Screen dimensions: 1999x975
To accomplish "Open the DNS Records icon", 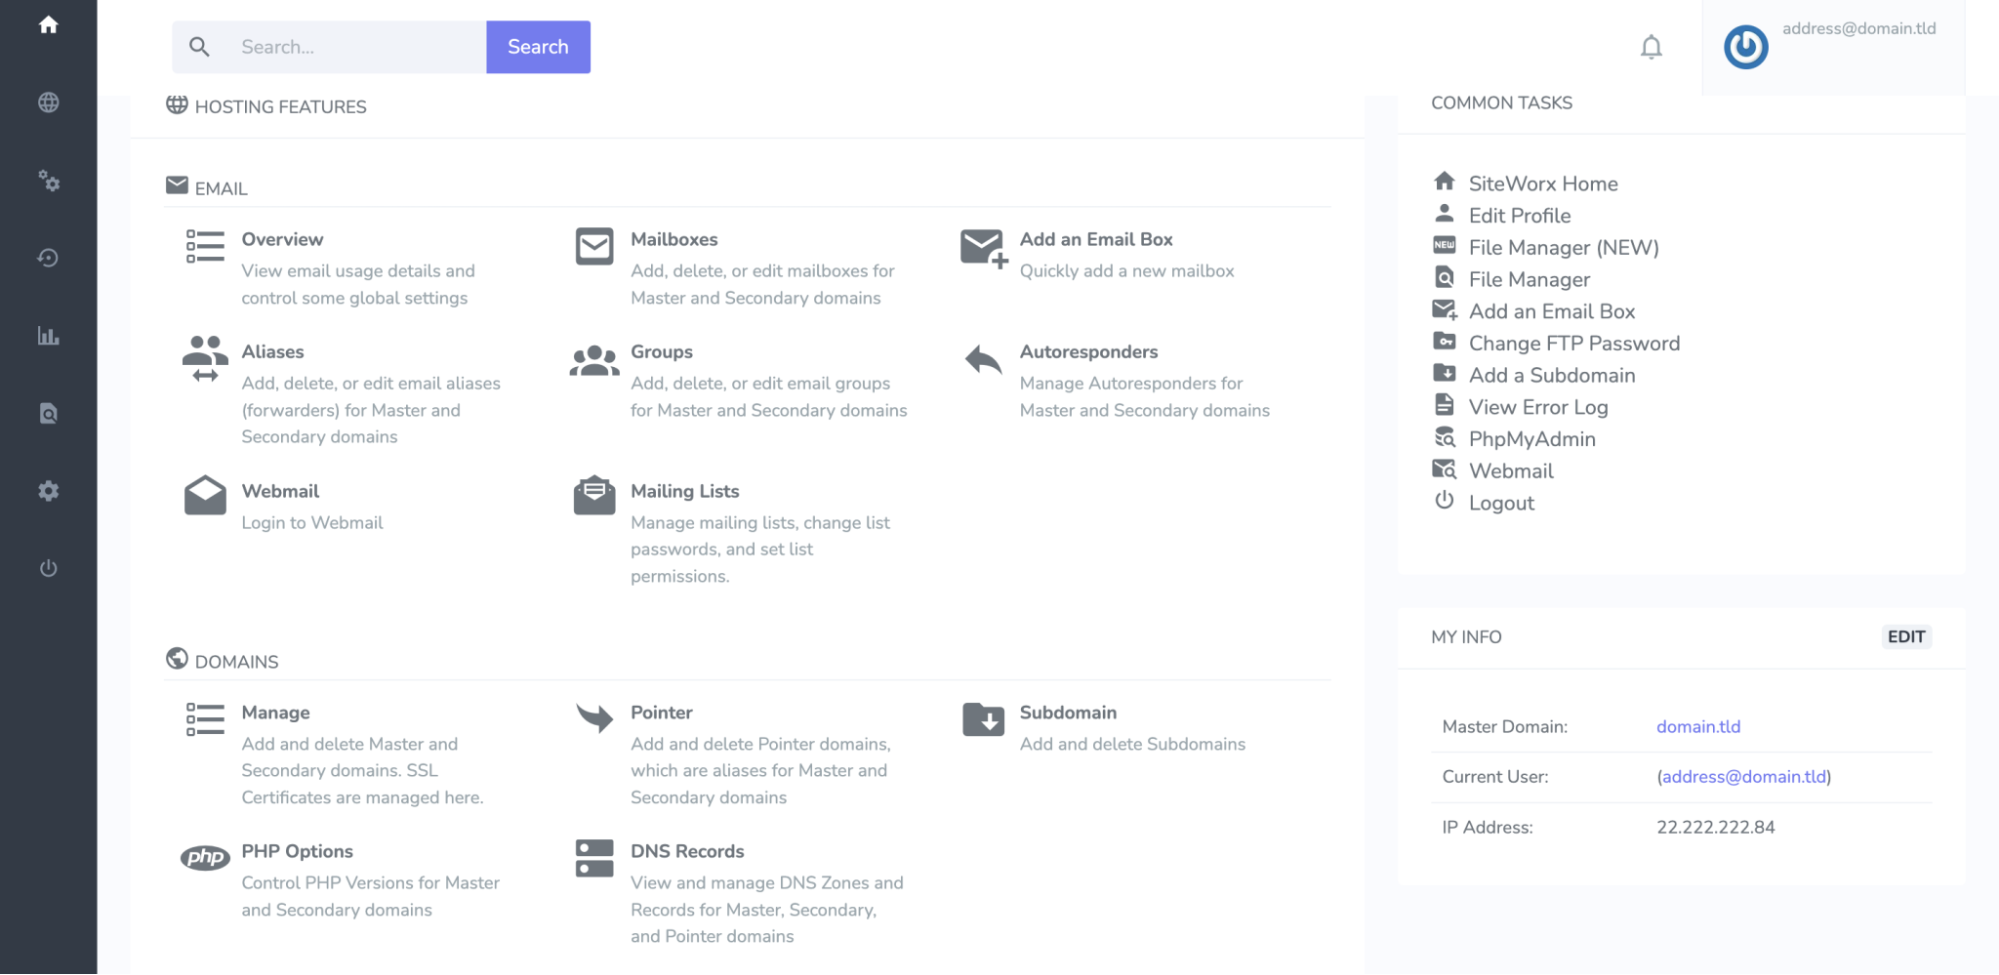I will [x=593, y=859].
